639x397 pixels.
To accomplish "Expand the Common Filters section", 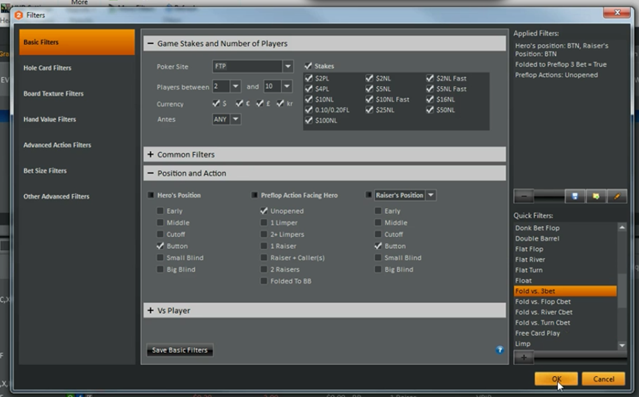I will (x=151, y=154).
